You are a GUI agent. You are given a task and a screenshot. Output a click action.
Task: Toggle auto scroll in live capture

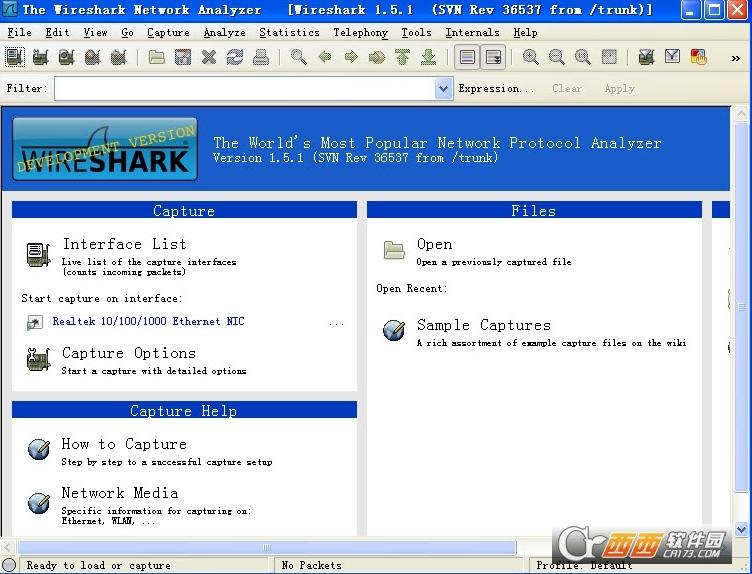tap(493, 57)
